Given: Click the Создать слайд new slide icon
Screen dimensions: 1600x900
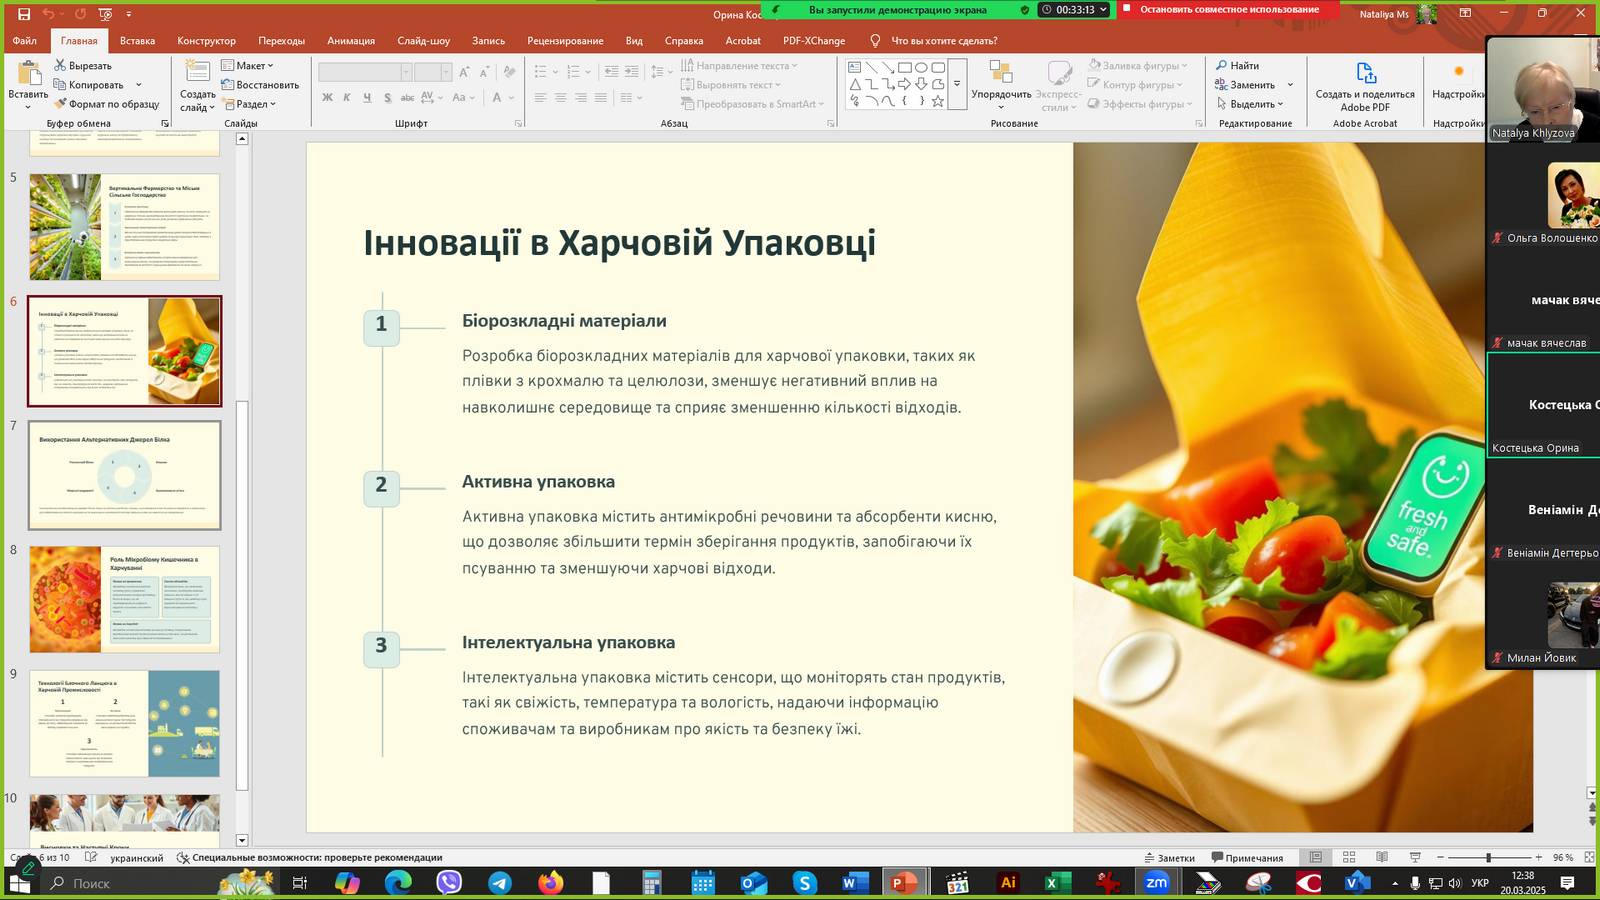Looking at the screenshot, I should 198,72.
